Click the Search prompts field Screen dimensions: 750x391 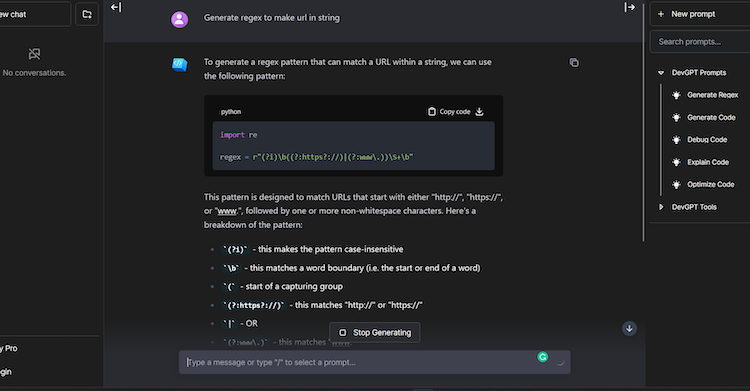(x=700, y=42)
